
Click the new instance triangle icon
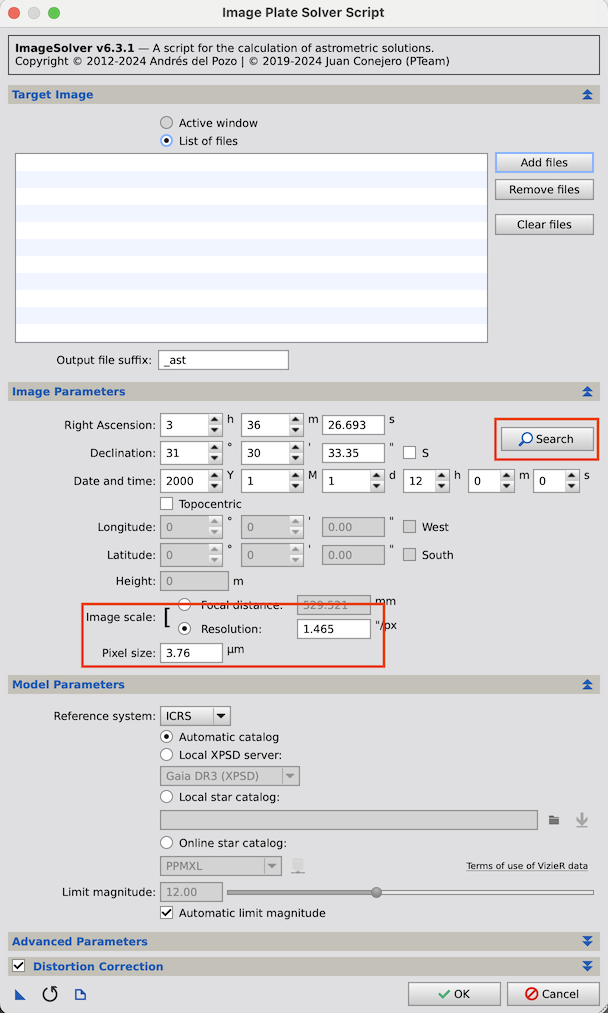(20, 994)
